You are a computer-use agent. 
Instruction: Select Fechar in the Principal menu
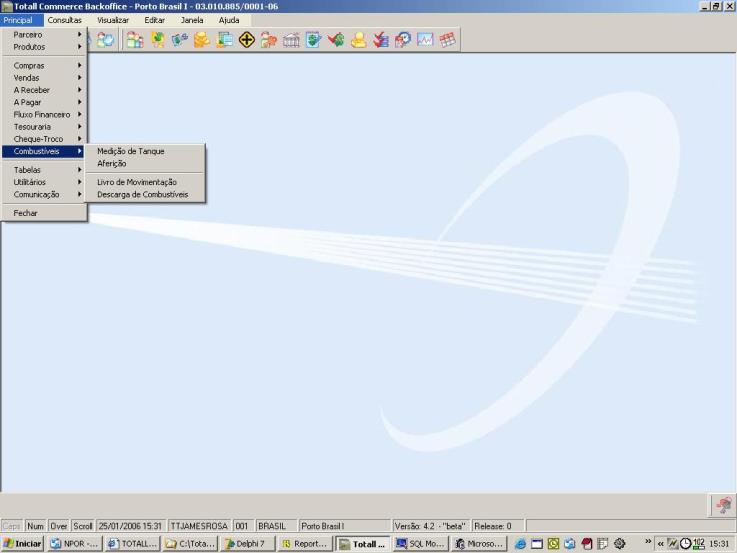tap(44, 213)
